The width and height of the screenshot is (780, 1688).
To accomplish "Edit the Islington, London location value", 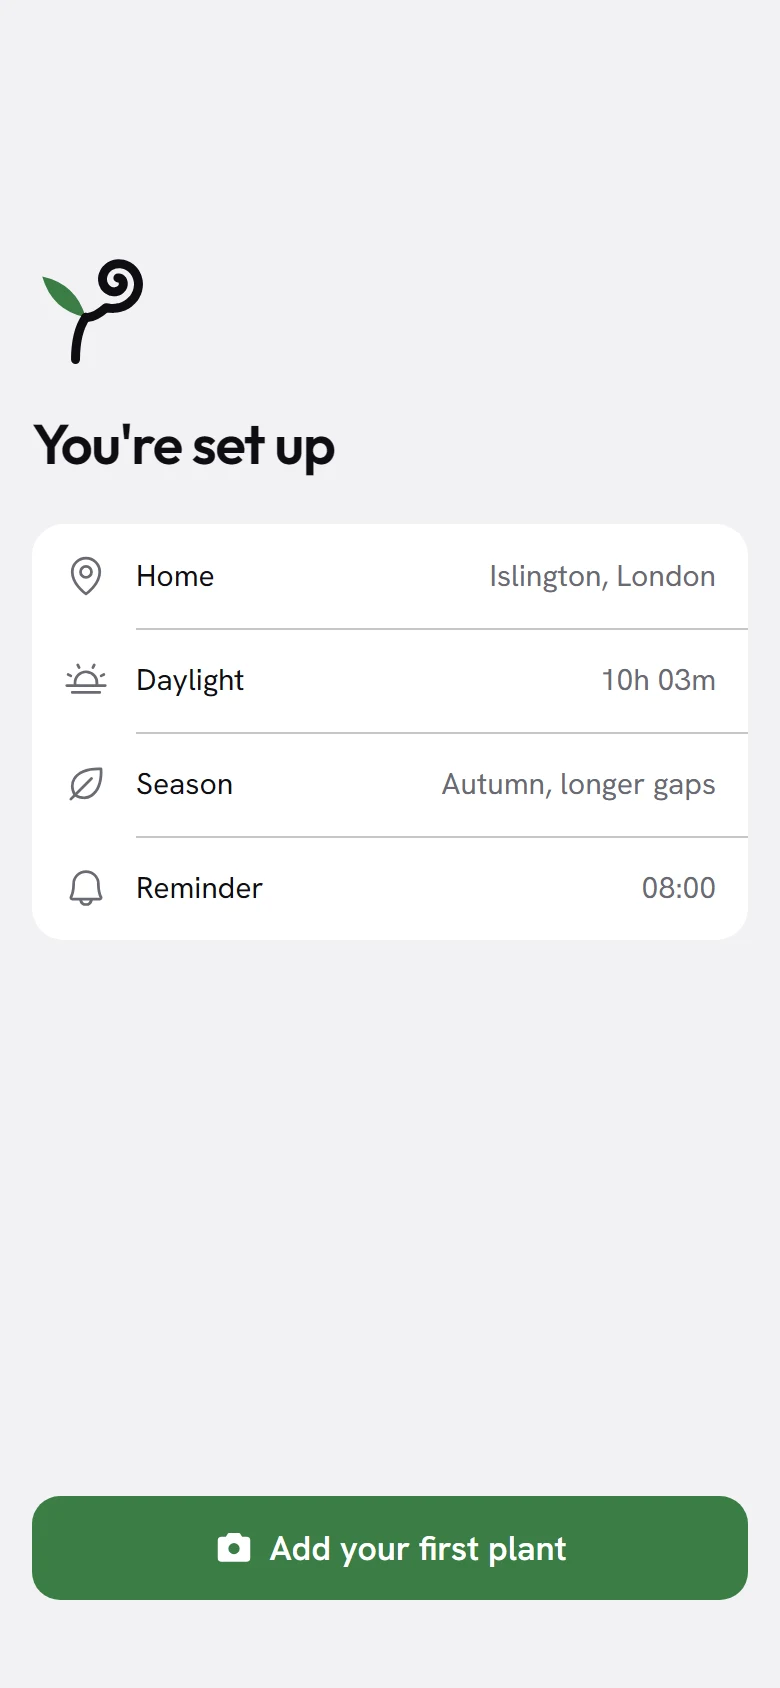I will 602,577.
